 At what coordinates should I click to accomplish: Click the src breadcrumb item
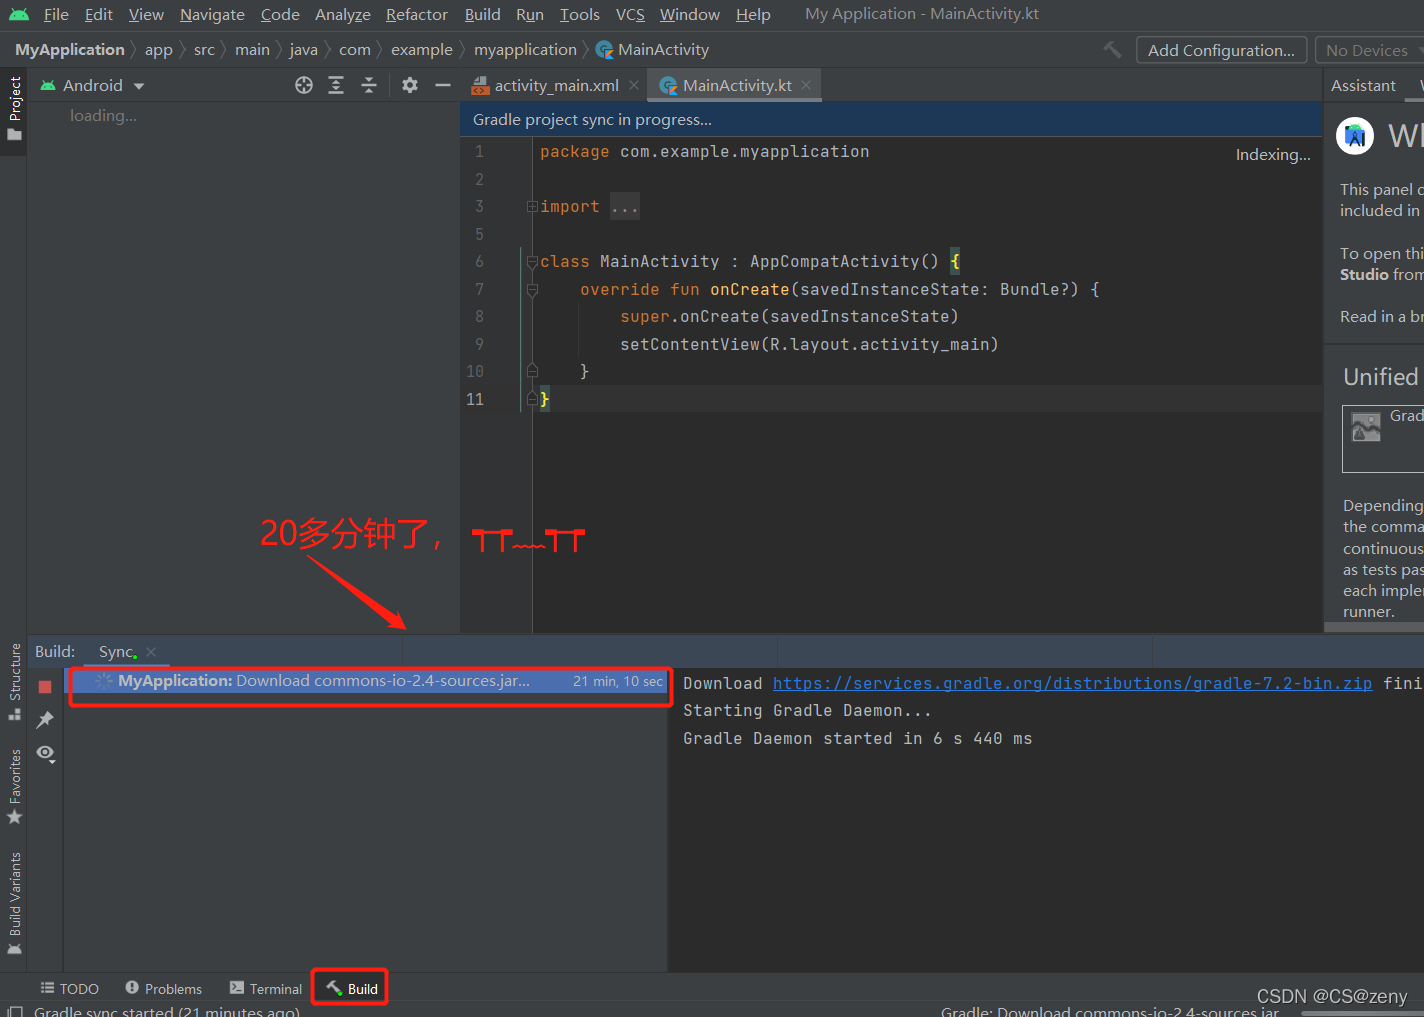204,50
